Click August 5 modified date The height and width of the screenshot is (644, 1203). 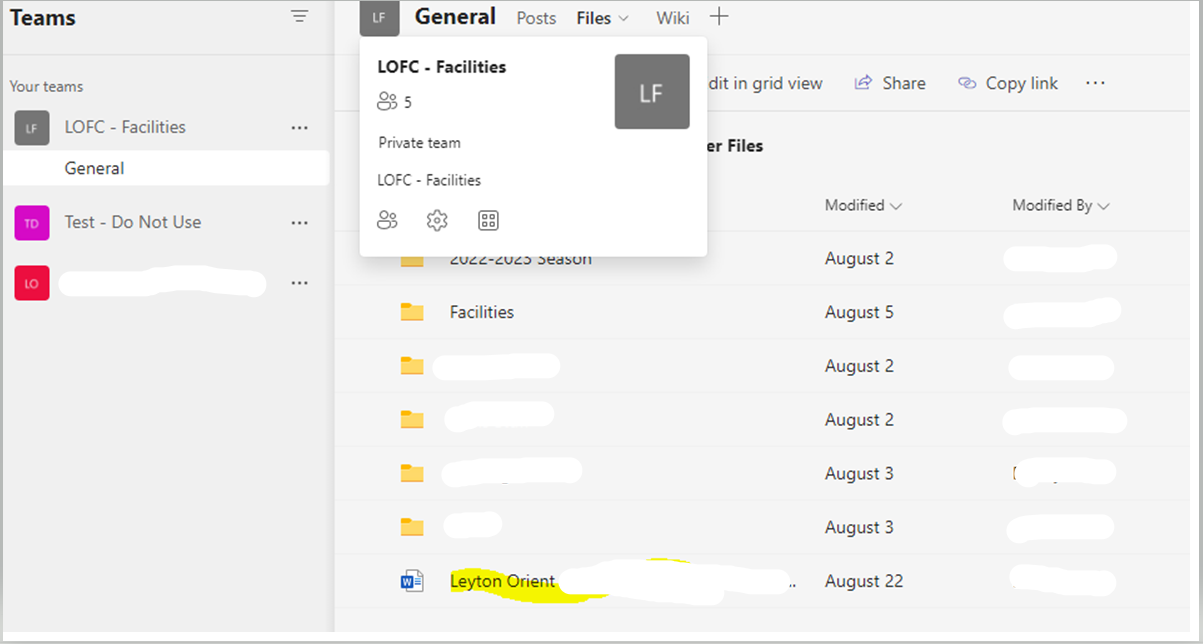859,312
